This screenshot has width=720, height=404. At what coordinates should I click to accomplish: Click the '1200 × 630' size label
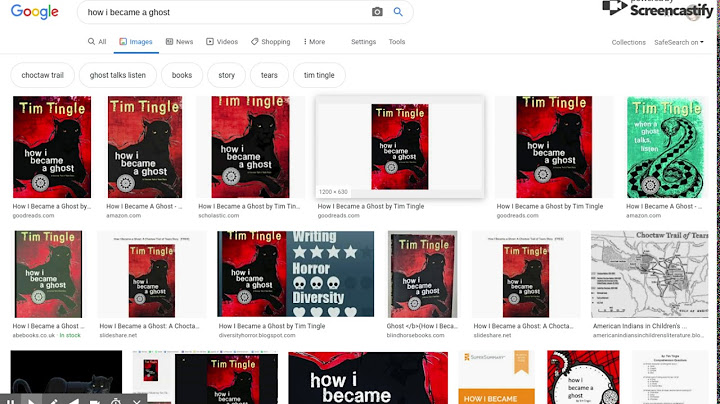click(333, 192)
